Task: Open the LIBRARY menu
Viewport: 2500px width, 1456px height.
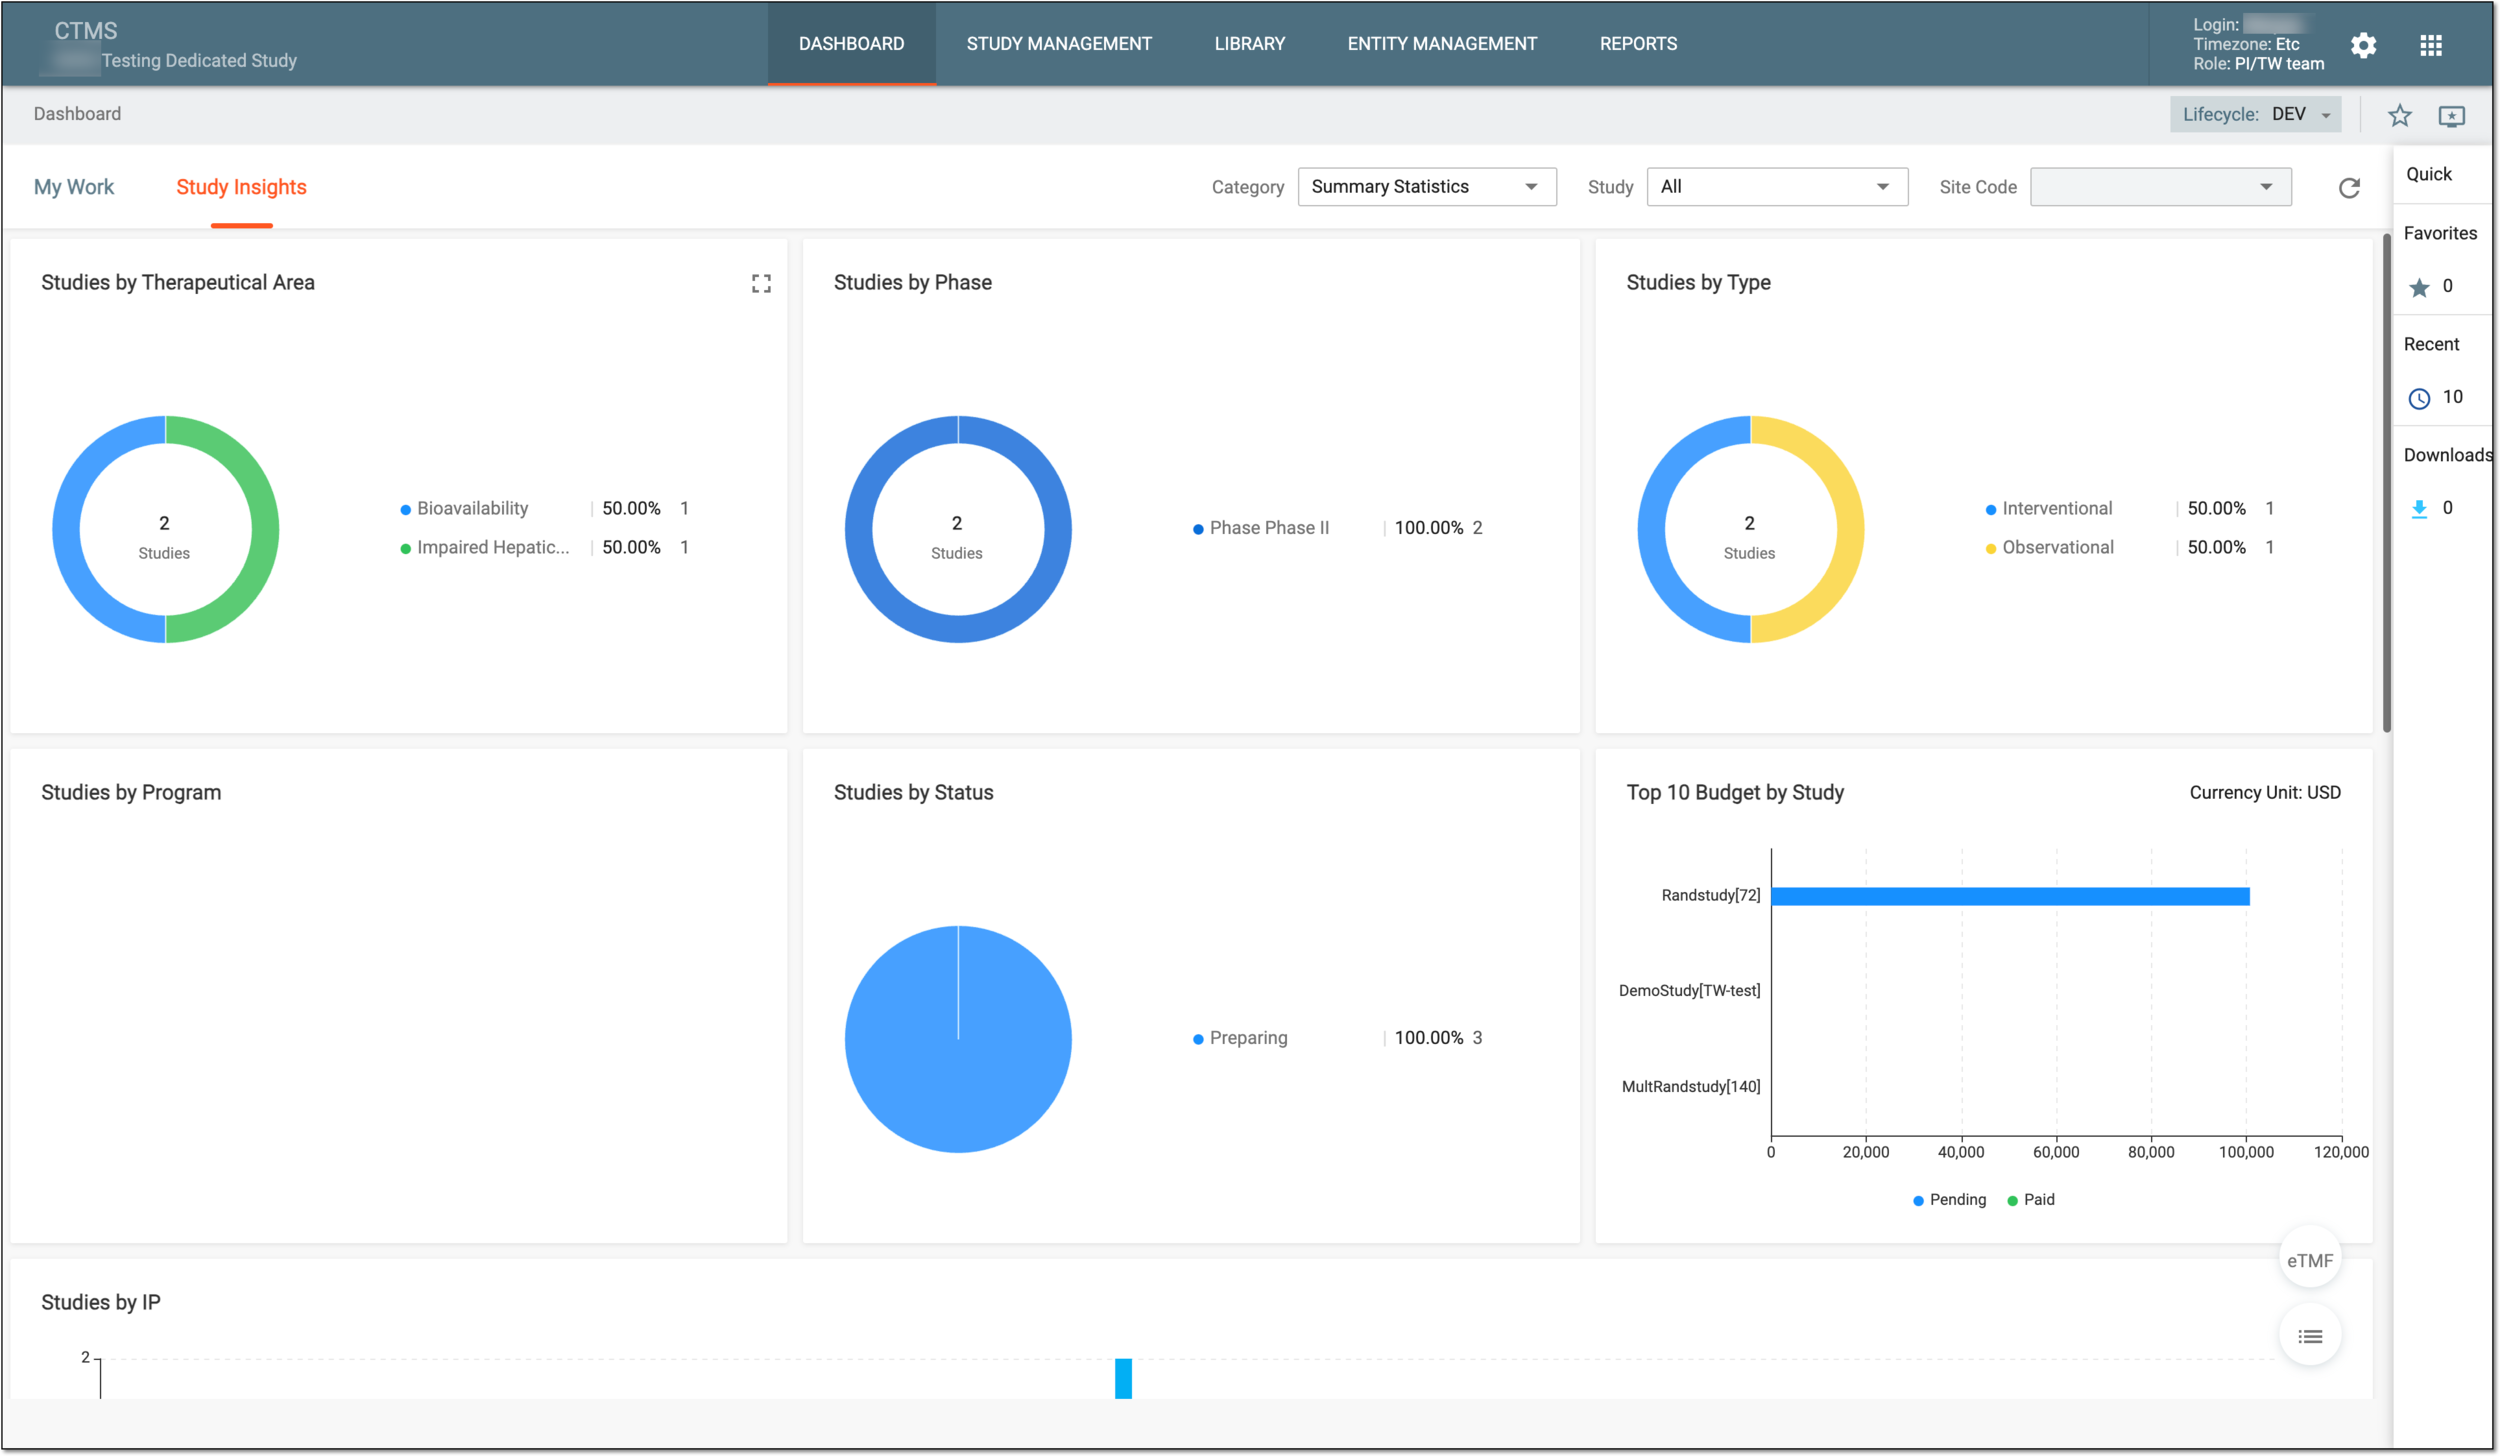Action: [1249, 44]
